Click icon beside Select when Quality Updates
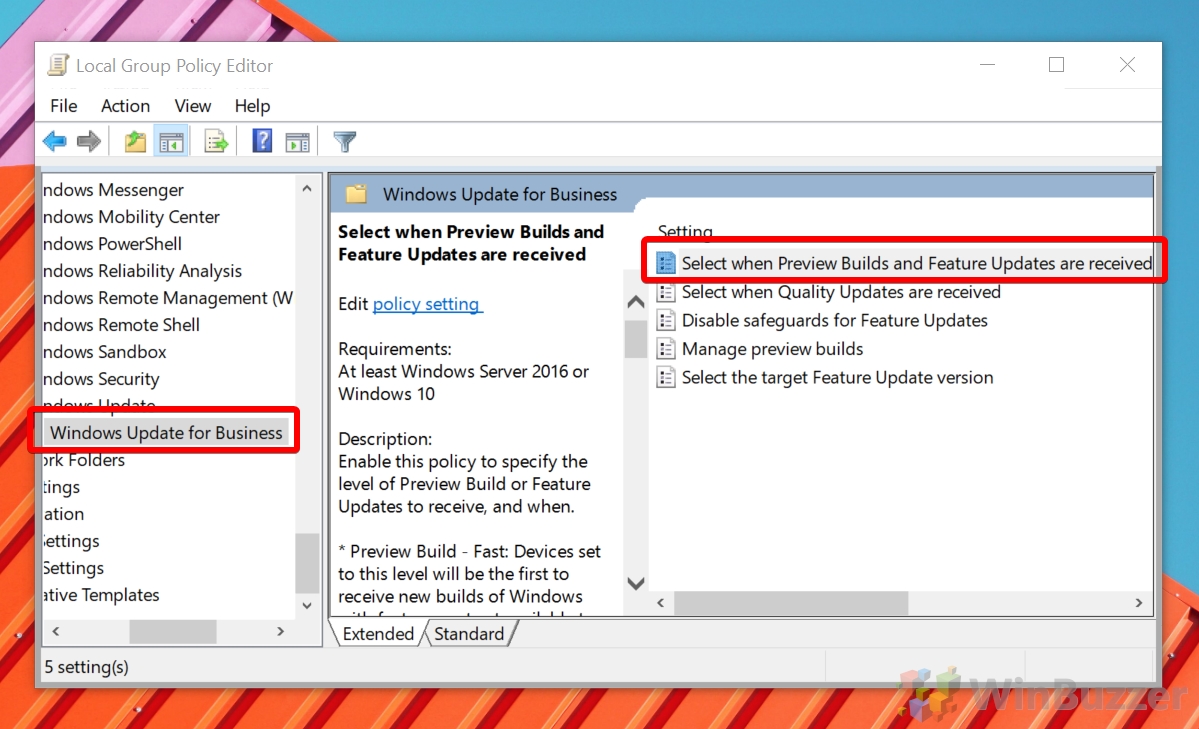Viewport: 1199px width, 729px height. pos(666,292)
